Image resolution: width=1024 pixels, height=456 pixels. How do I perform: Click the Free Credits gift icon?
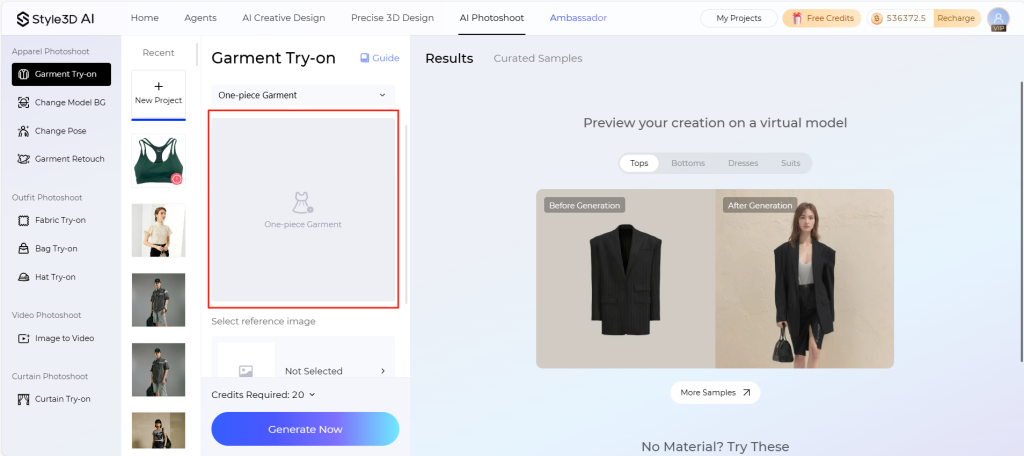pos(797,18)
